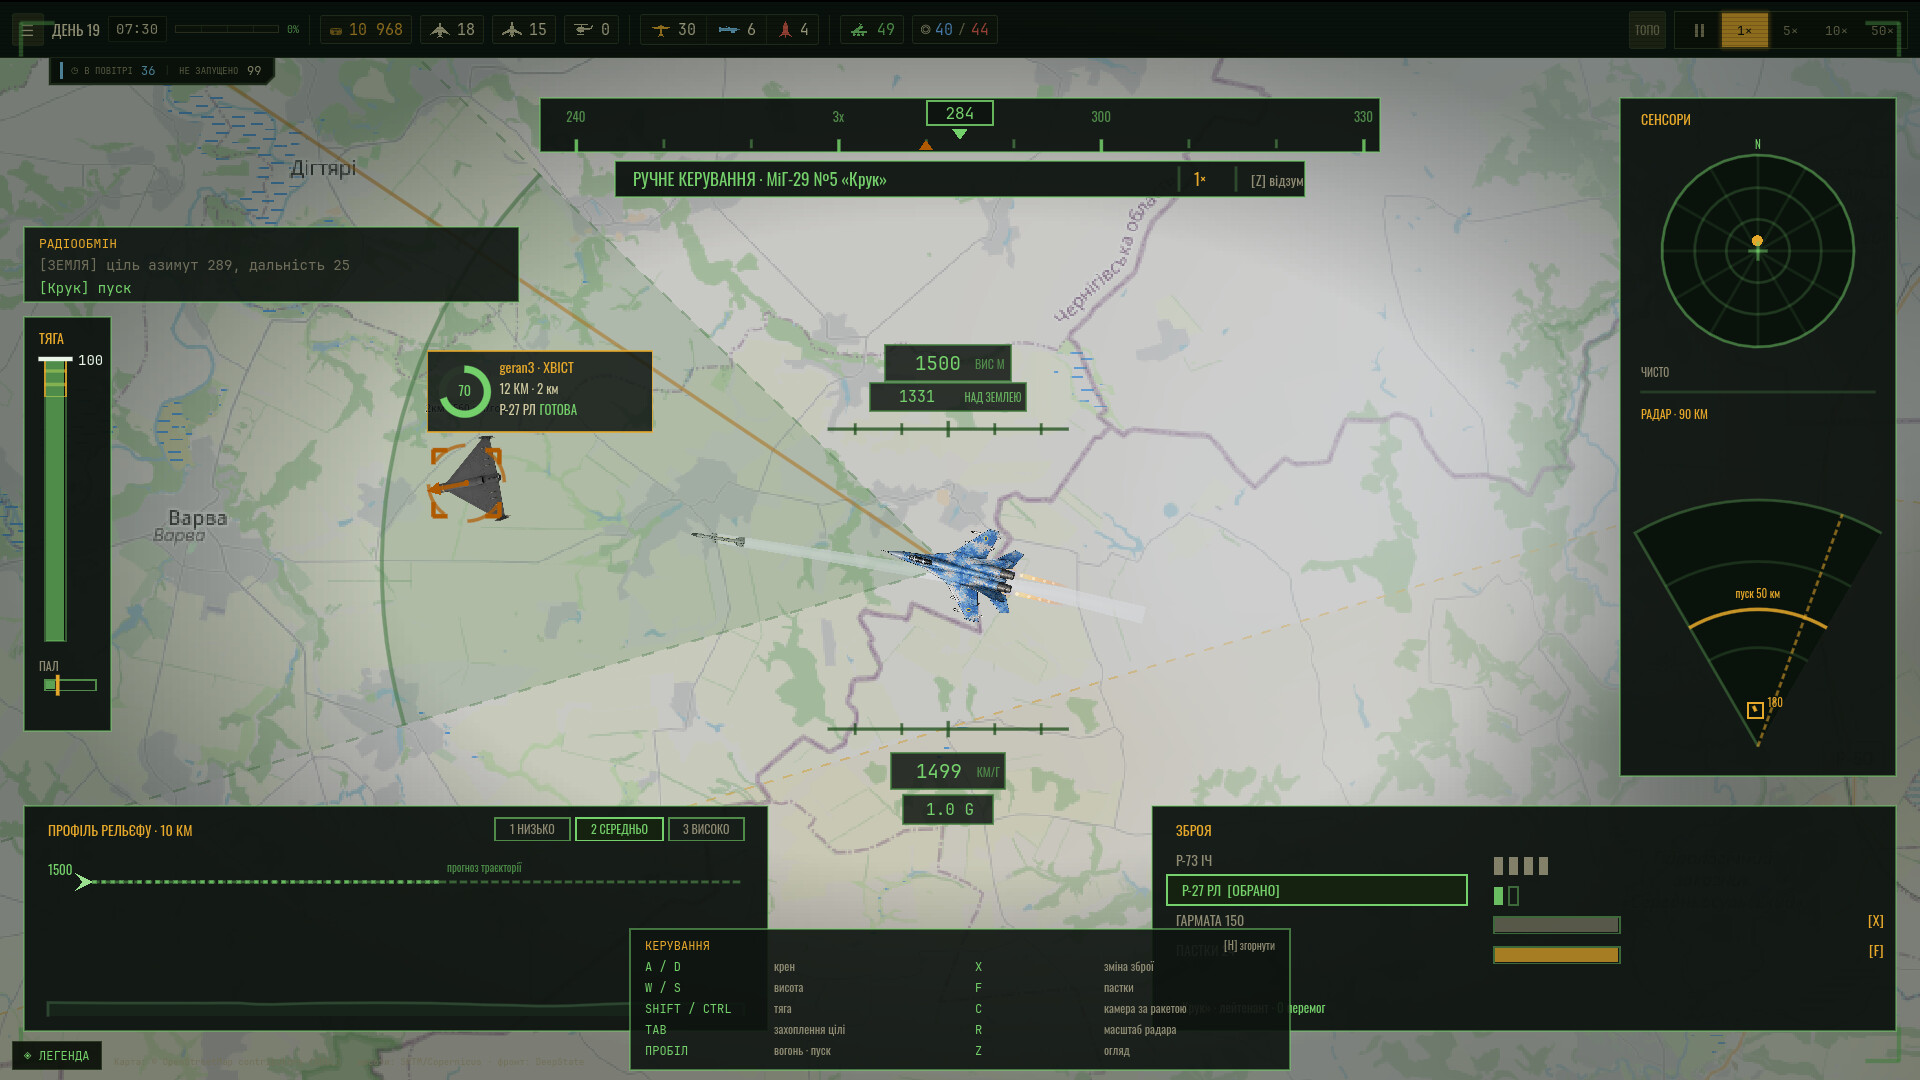This screenshot has height=1080, width=1920.
Task: Set game speed to 10×
Action: click(x=1836, y=31)
